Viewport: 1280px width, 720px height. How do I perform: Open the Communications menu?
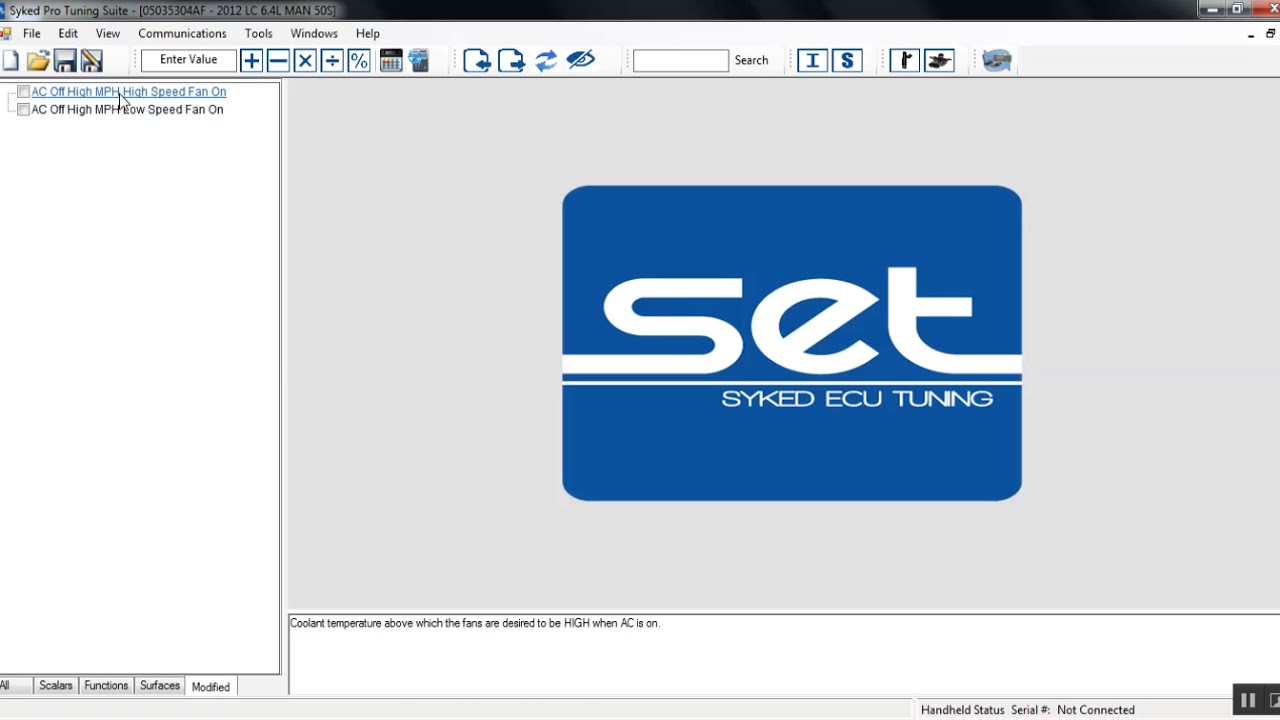(182, 33)
